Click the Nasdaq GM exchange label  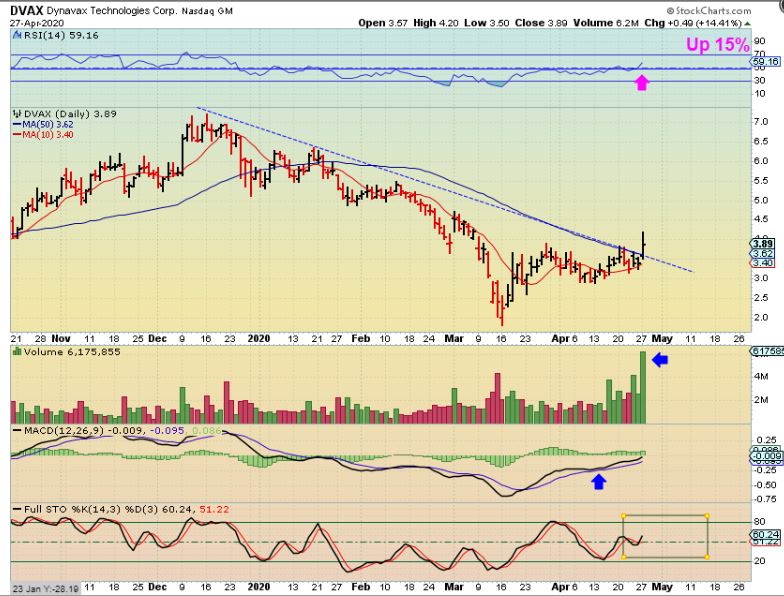208,11
